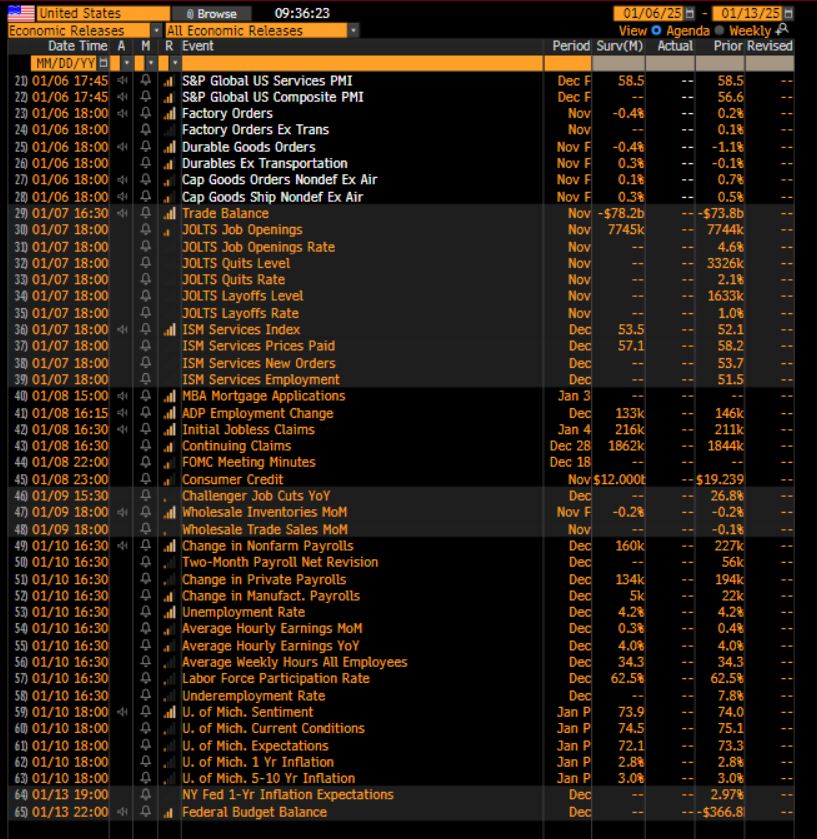Image resolution: width=817 pixels, height=839 pixels.
Task: Click relevance bars icon for Consumer Credit
Action: point(169,480)
